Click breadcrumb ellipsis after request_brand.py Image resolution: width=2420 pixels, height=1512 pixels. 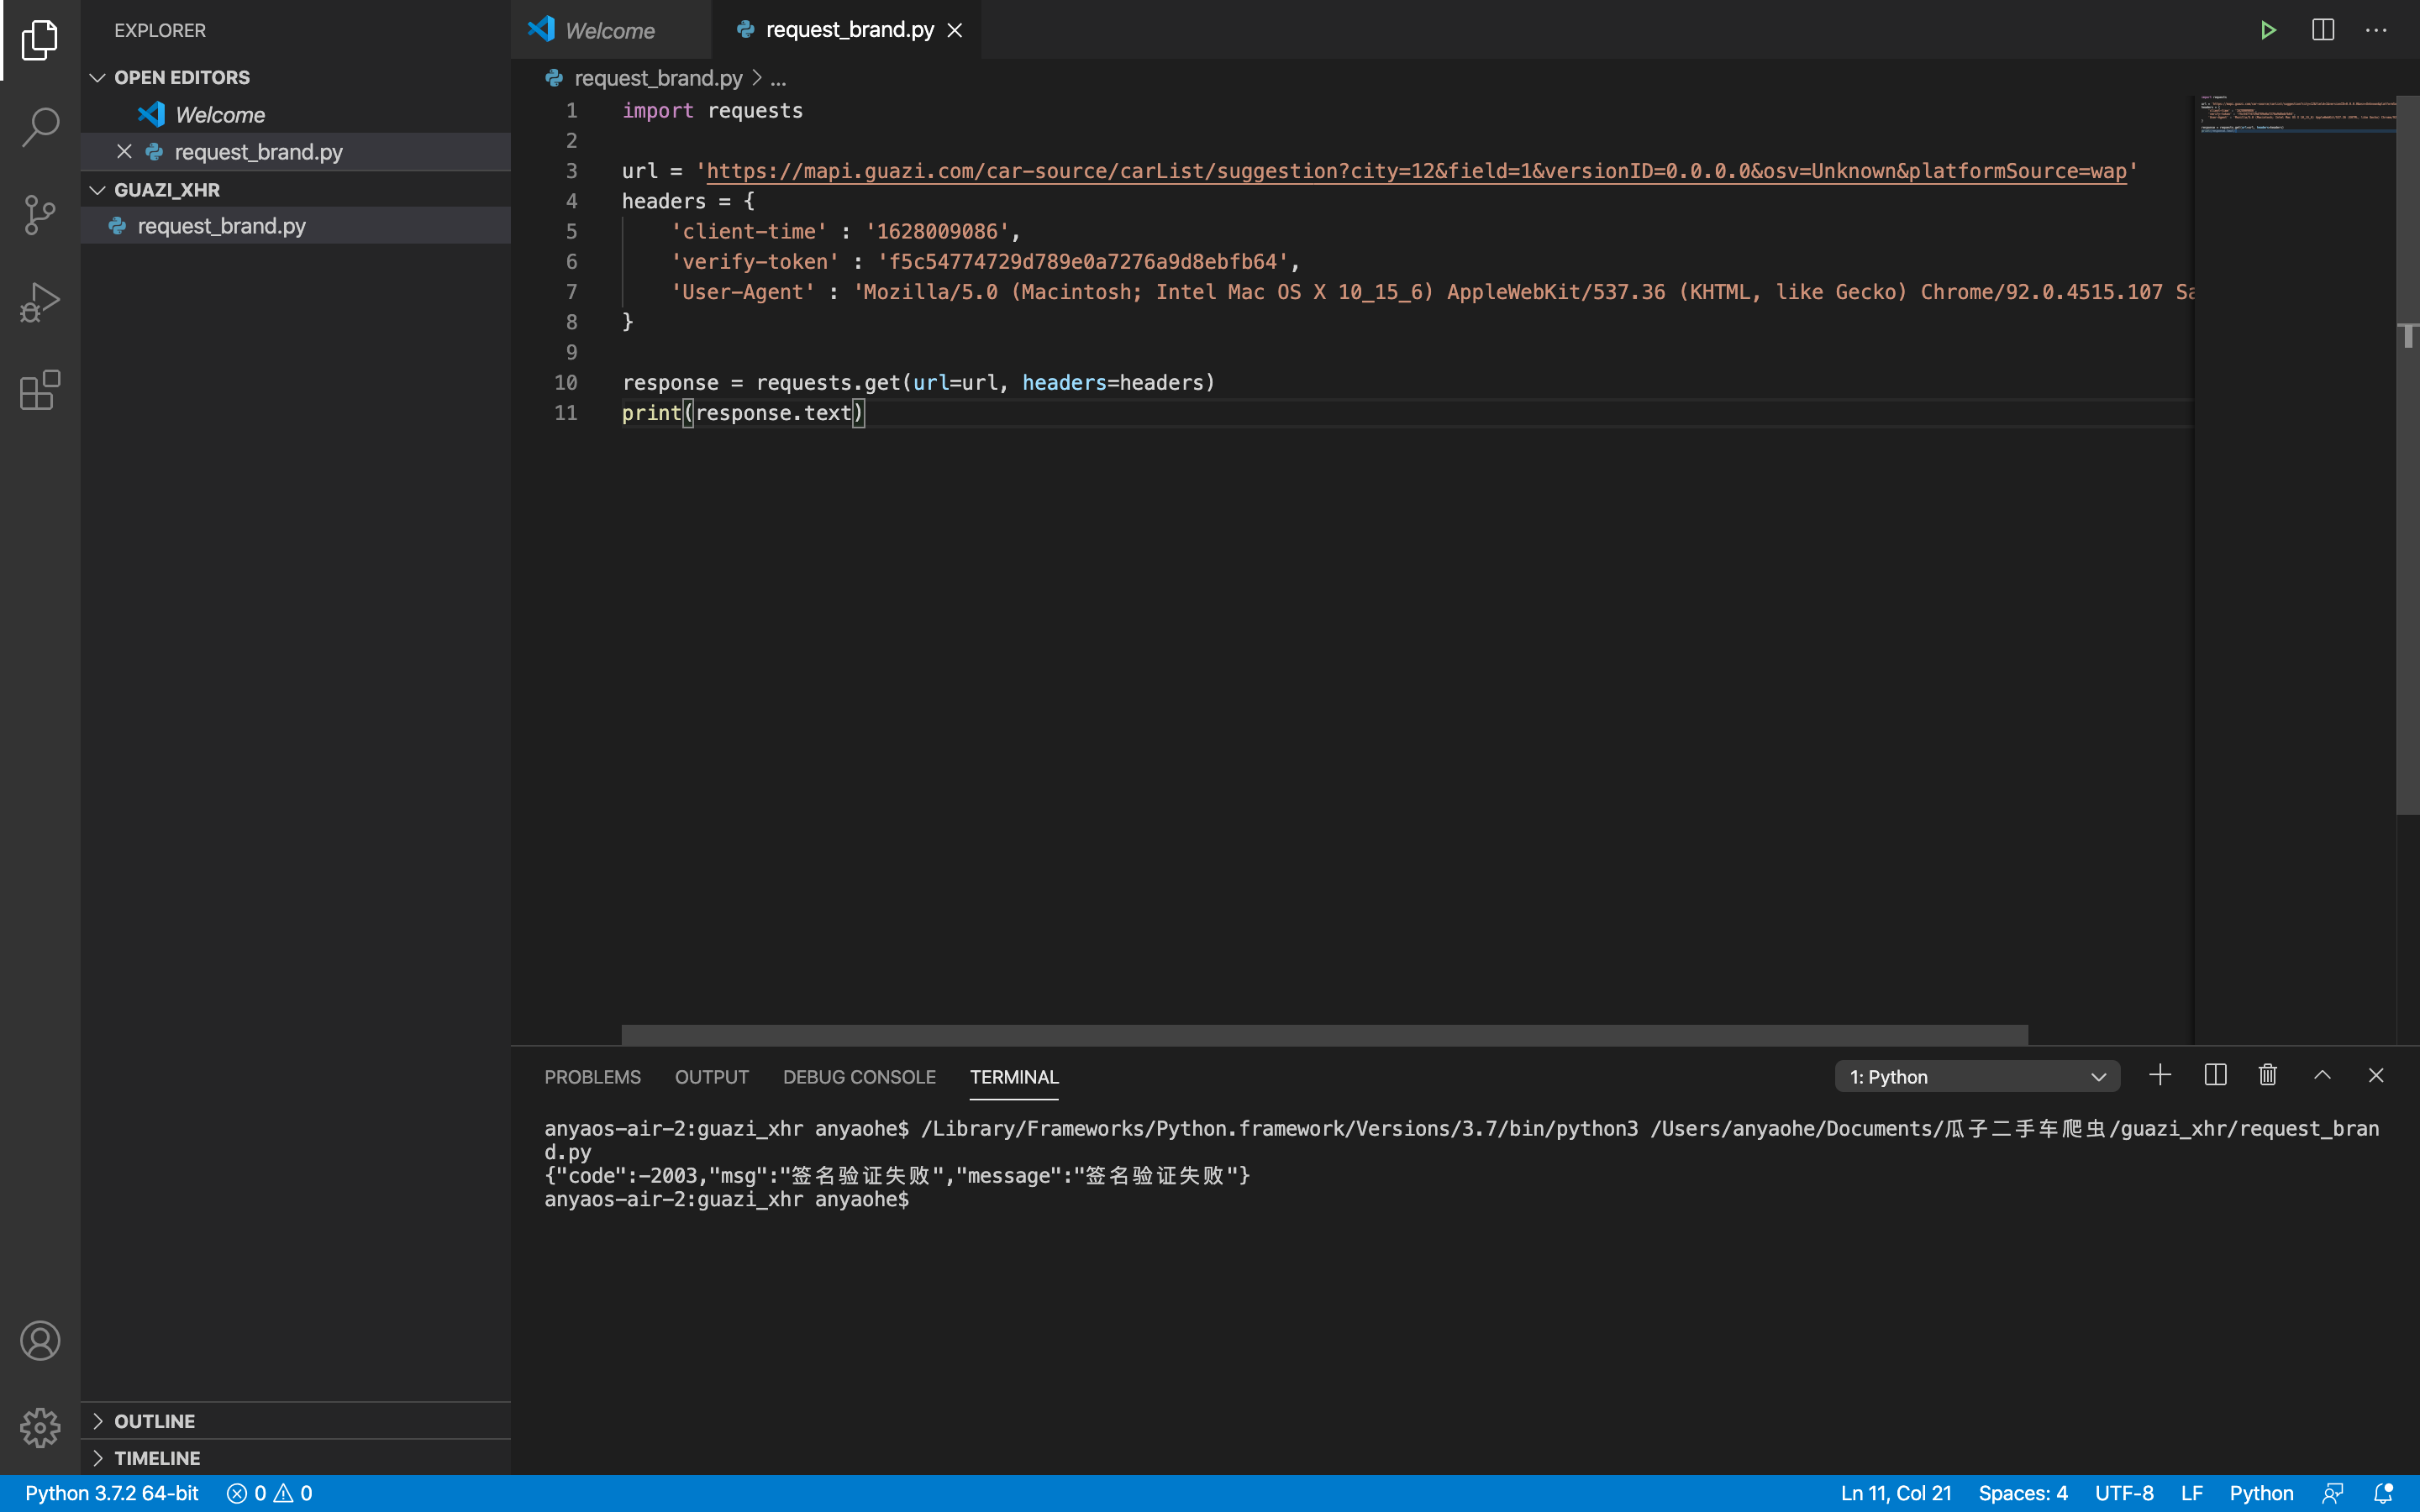pos(778,78)
